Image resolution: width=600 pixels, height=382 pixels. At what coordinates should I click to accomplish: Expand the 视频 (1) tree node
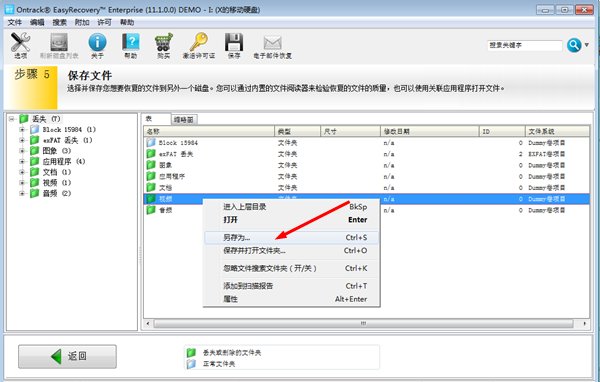pos(22,183)
